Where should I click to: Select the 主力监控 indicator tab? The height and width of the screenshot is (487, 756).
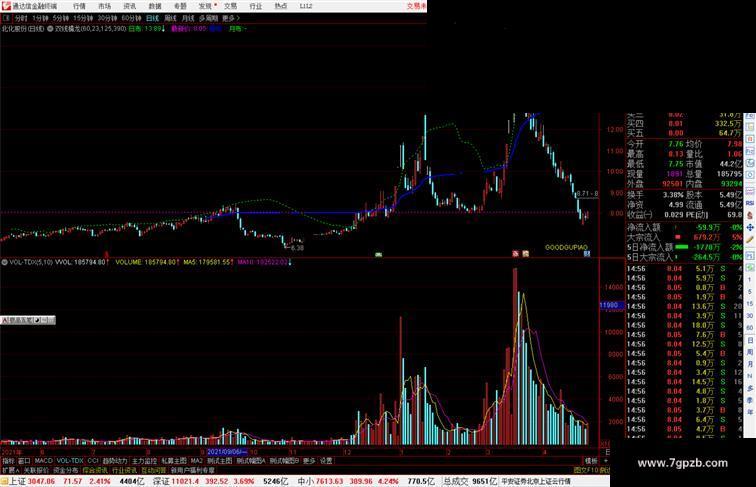[x=144, y=461]
